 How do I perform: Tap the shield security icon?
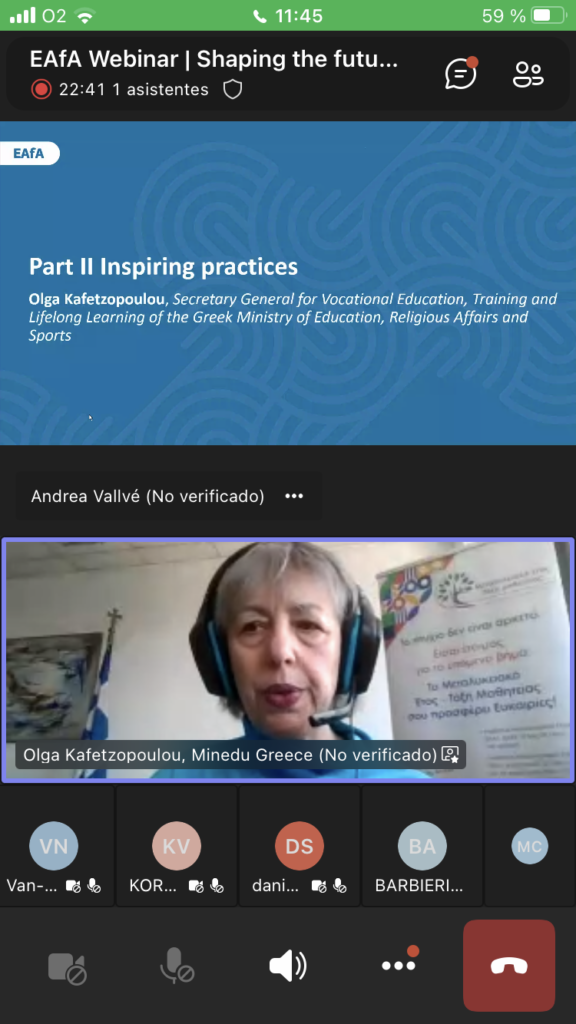tap(232, 89)
